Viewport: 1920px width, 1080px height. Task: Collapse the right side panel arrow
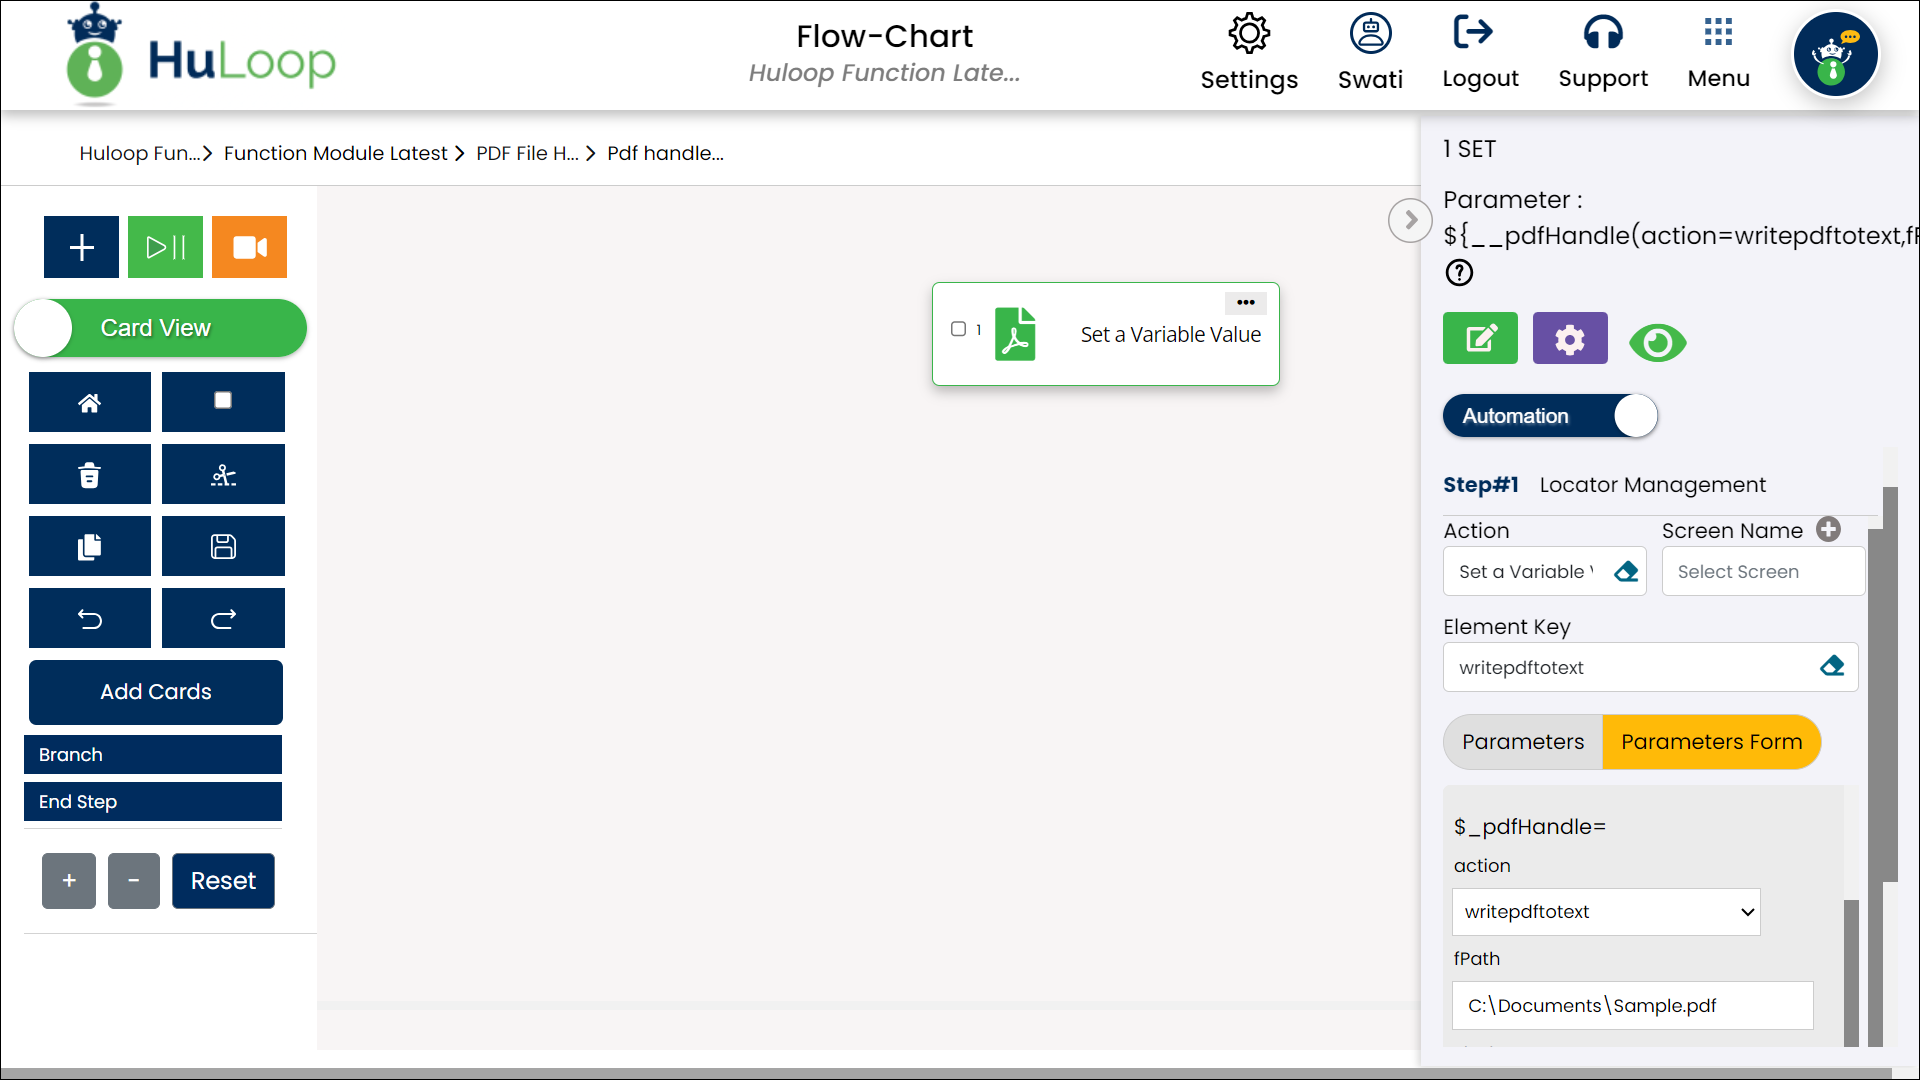click(x=1410, y=220)
